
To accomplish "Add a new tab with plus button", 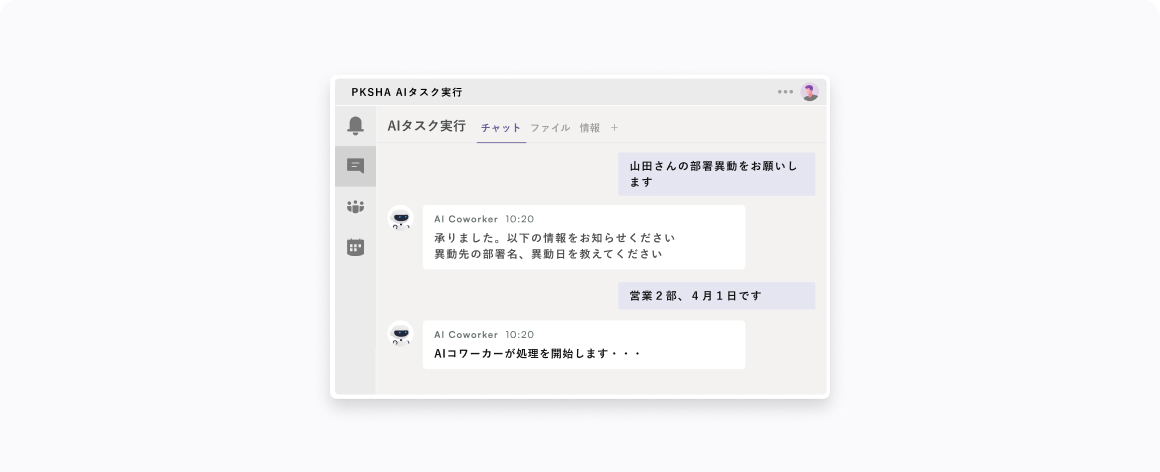I will point(614,128).
